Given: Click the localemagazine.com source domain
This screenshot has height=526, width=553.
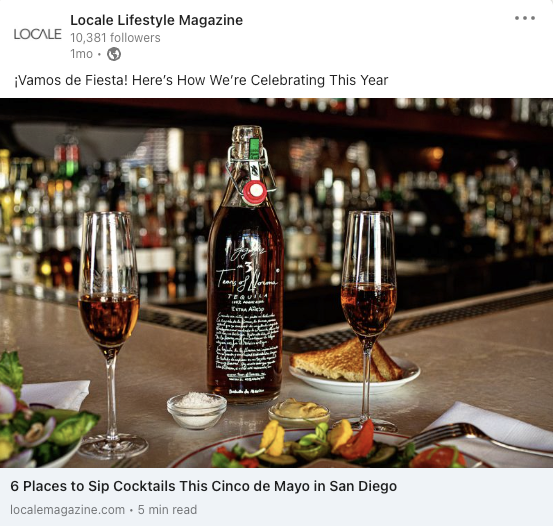Looking at the screenshot, I should (67, 510).
